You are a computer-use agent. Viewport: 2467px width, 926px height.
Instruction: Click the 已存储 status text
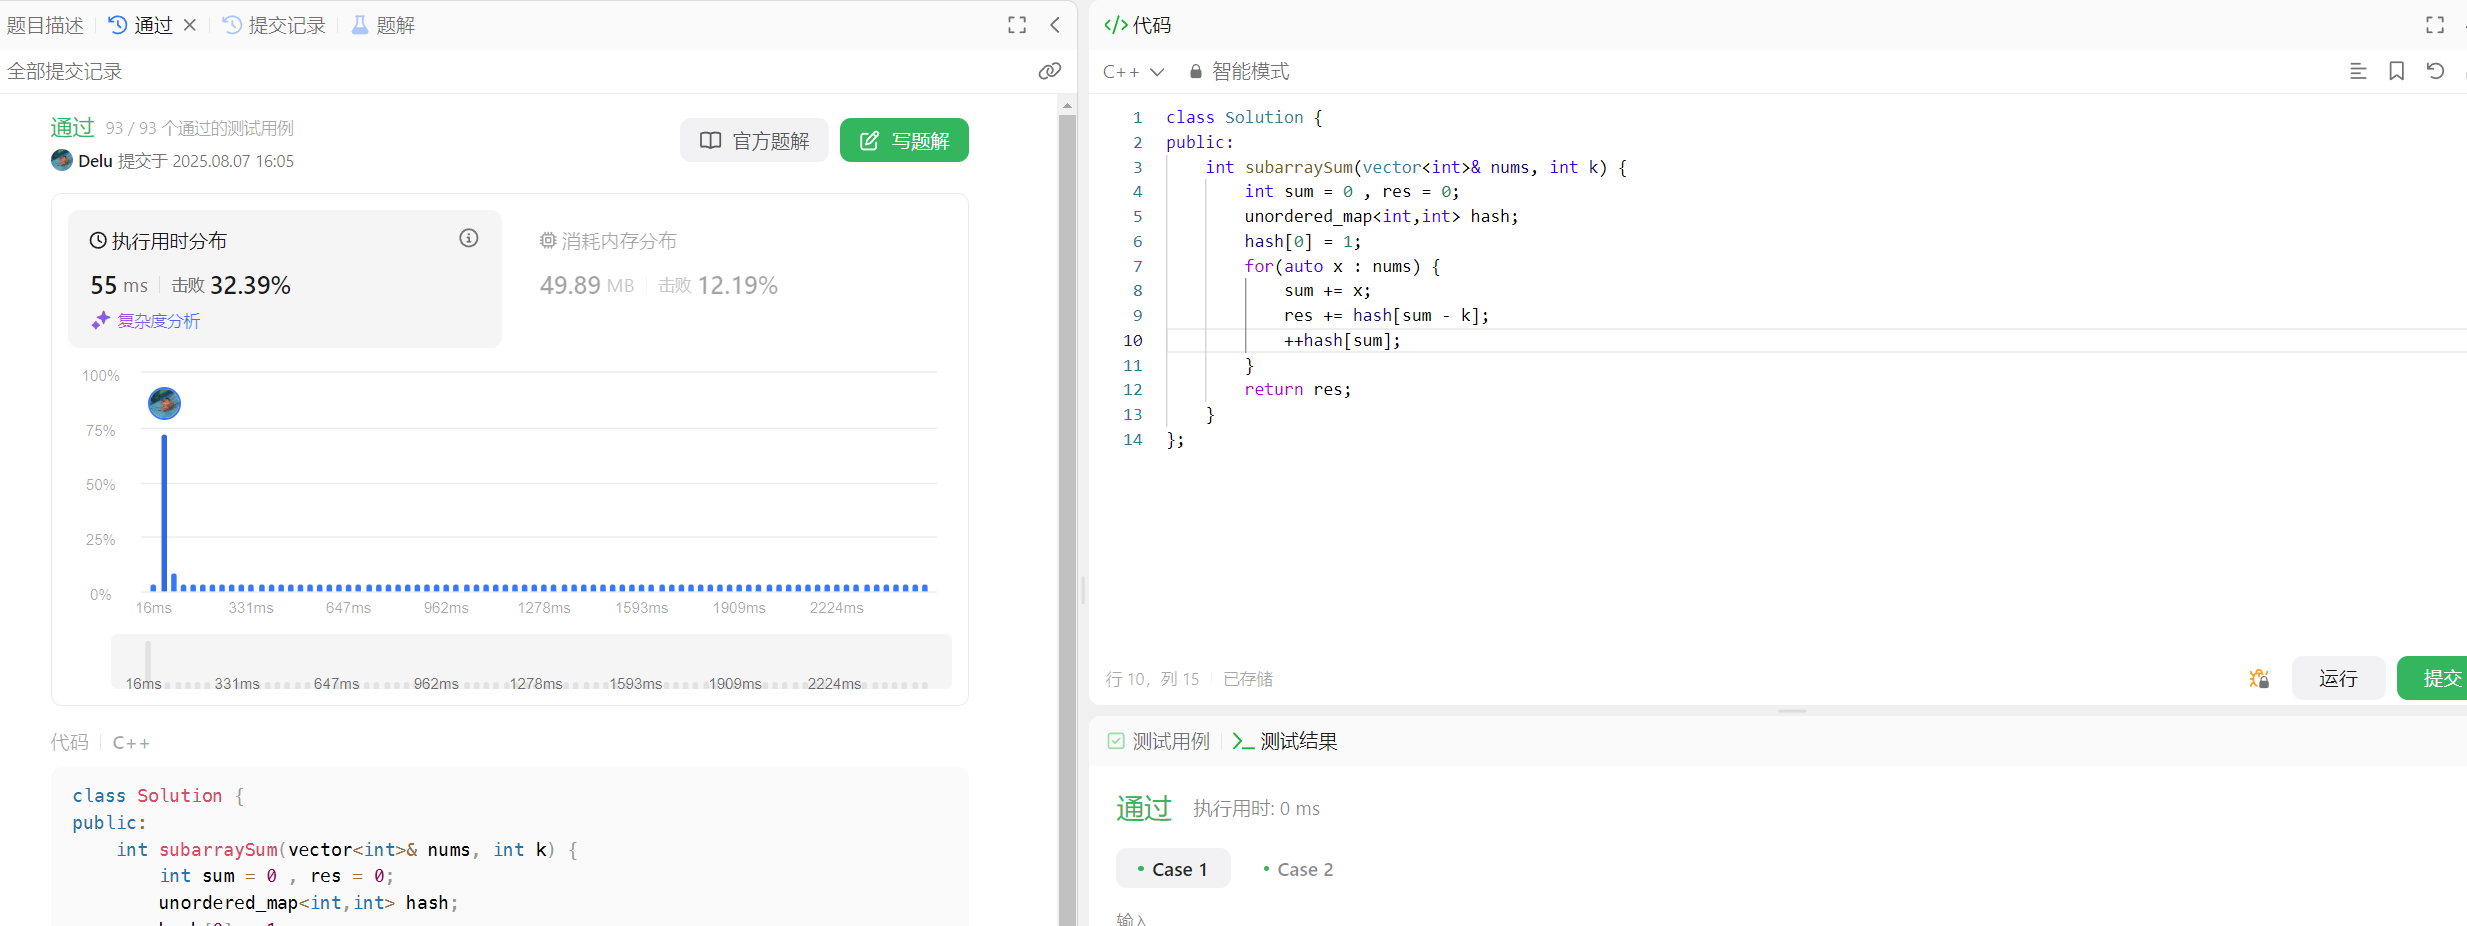coord(1248,679)
